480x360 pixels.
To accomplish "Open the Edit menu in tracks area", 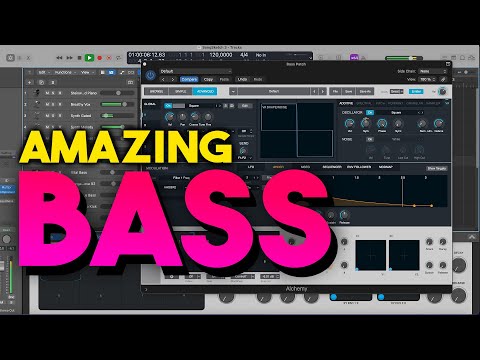I will (x=43, y=72).
